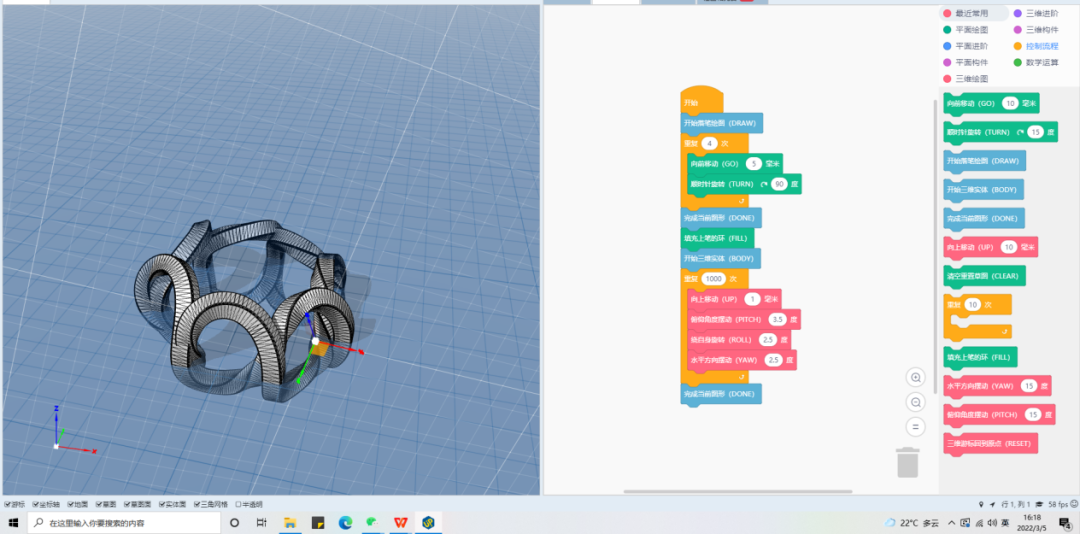This screenshot has height=534, width=1080.
Task: Uncheck the 三角网格 checkbox
Action: click(x=197, y=504)
